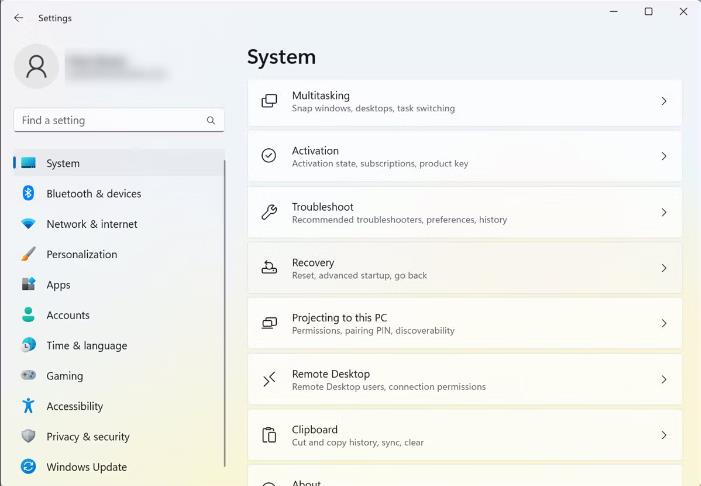Open Recovery options
This screenshot has width=701, height=486.
[x=465, y=268]
